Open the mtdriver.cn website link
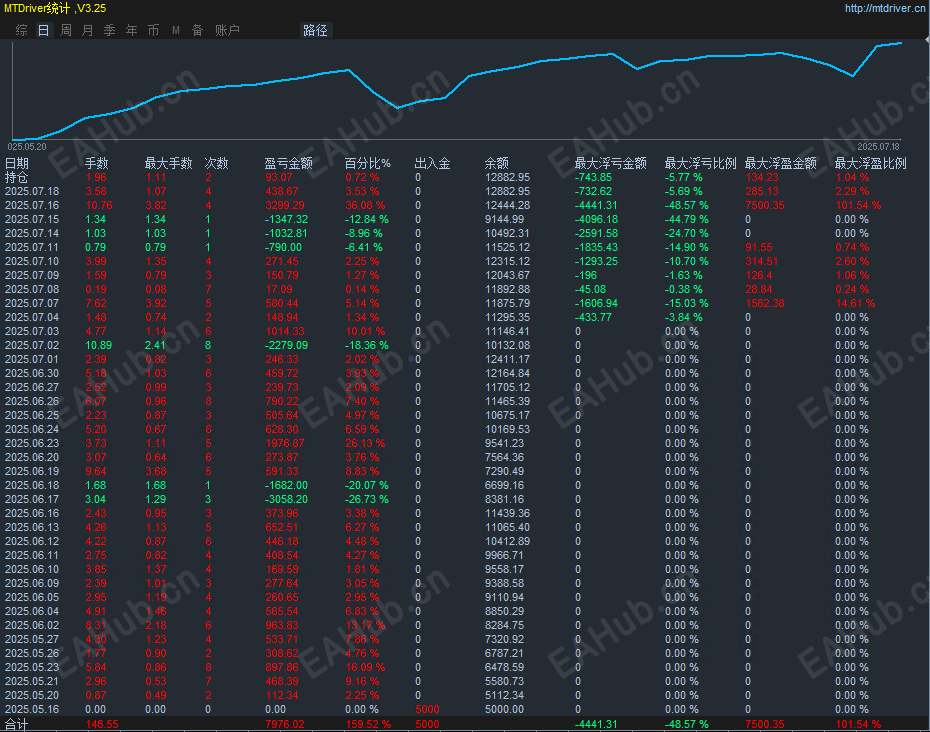Screen dimensions: 930x732 (885, 8)
